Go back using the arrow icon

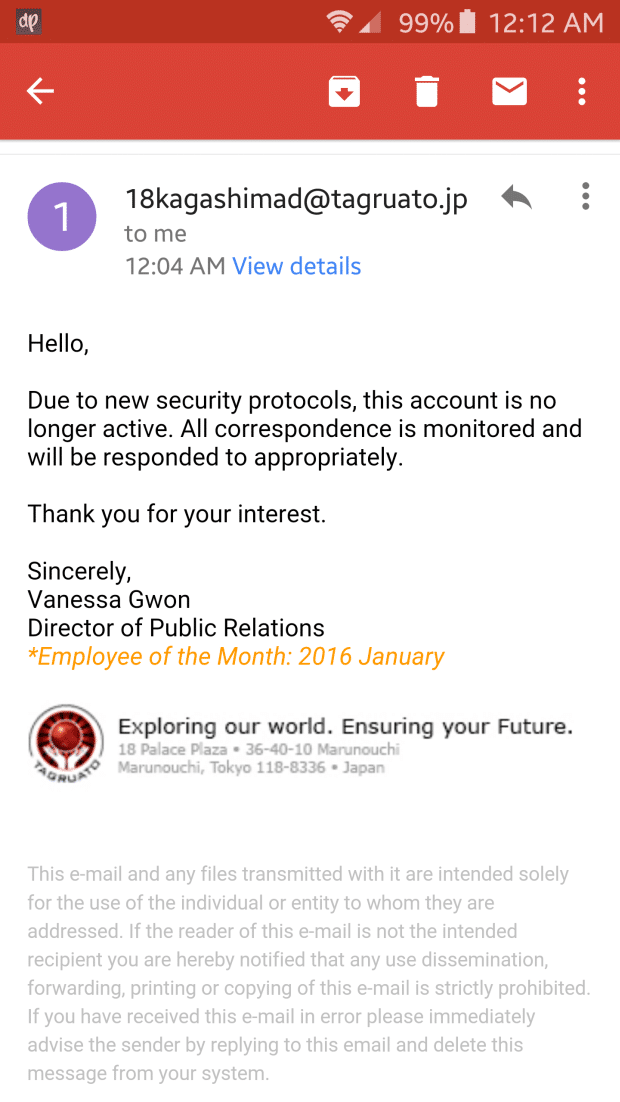coord(40,92)
